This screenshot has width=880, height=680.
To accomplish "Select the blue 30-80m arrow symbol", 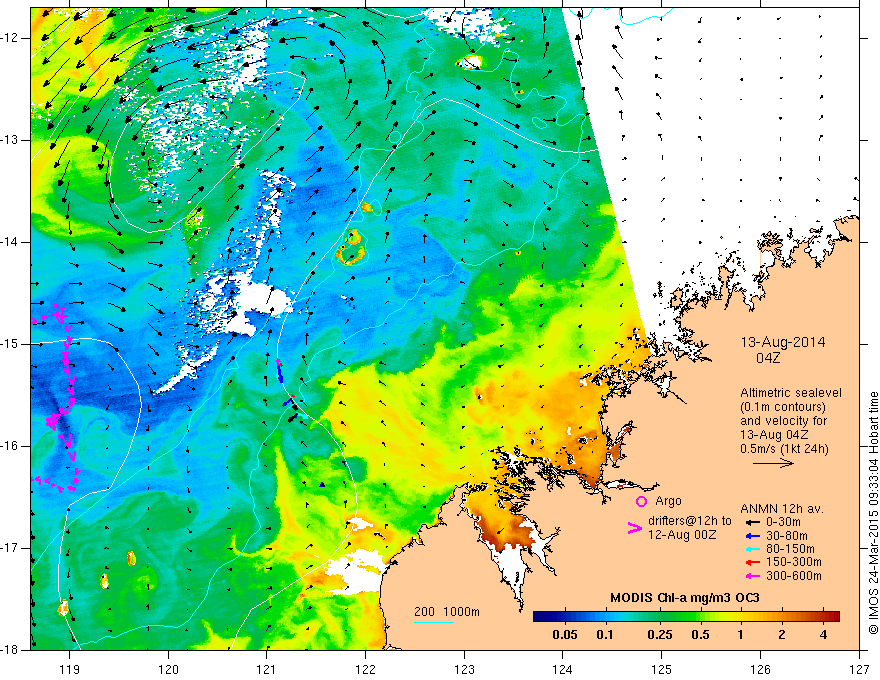I will point(752,536).
